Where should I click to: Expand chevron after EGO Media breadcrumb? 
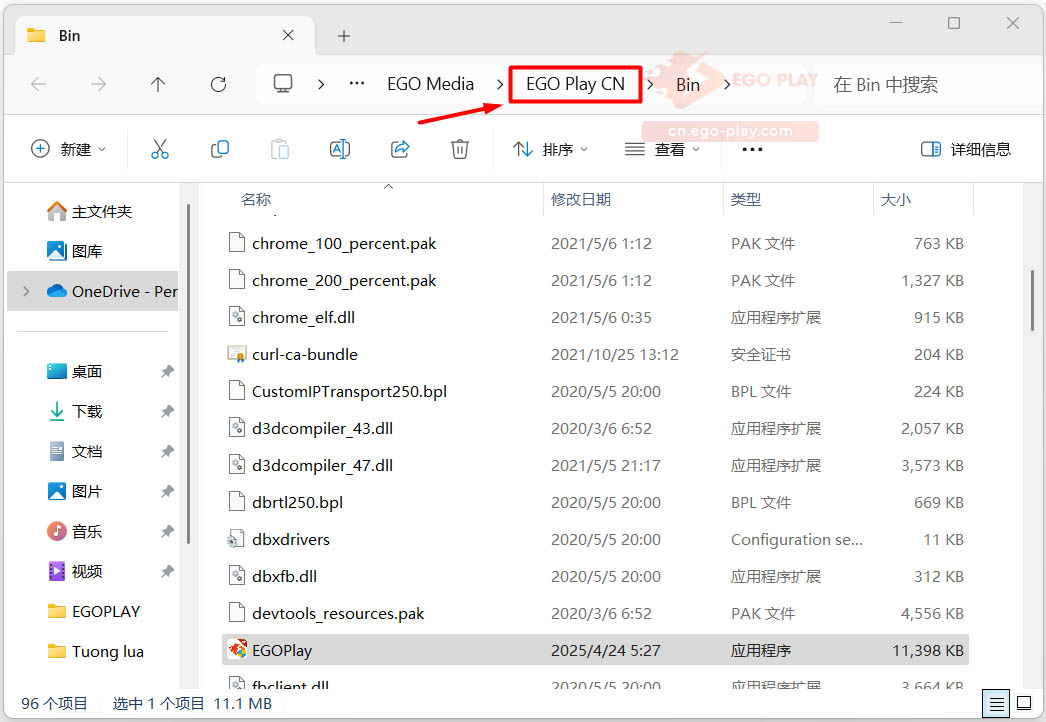point(499,84)
